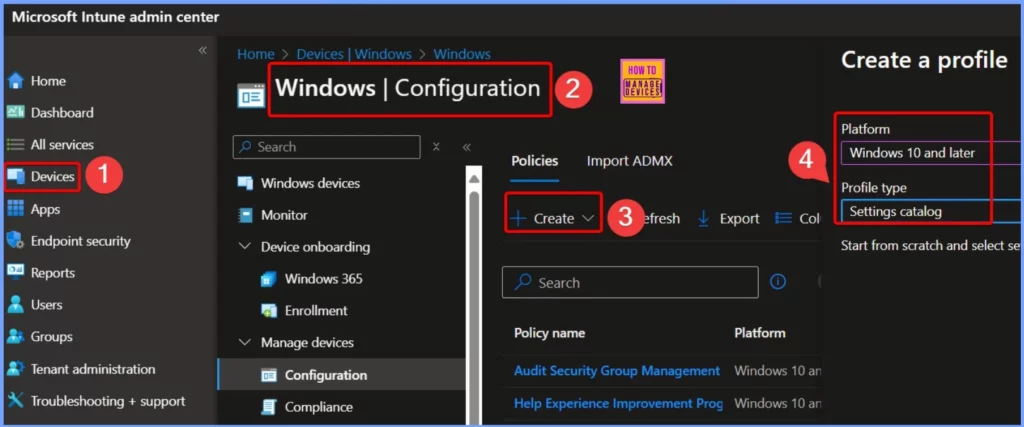Click the Windows 365 icon
The image size is (1024, 427).
click(268, 279)
